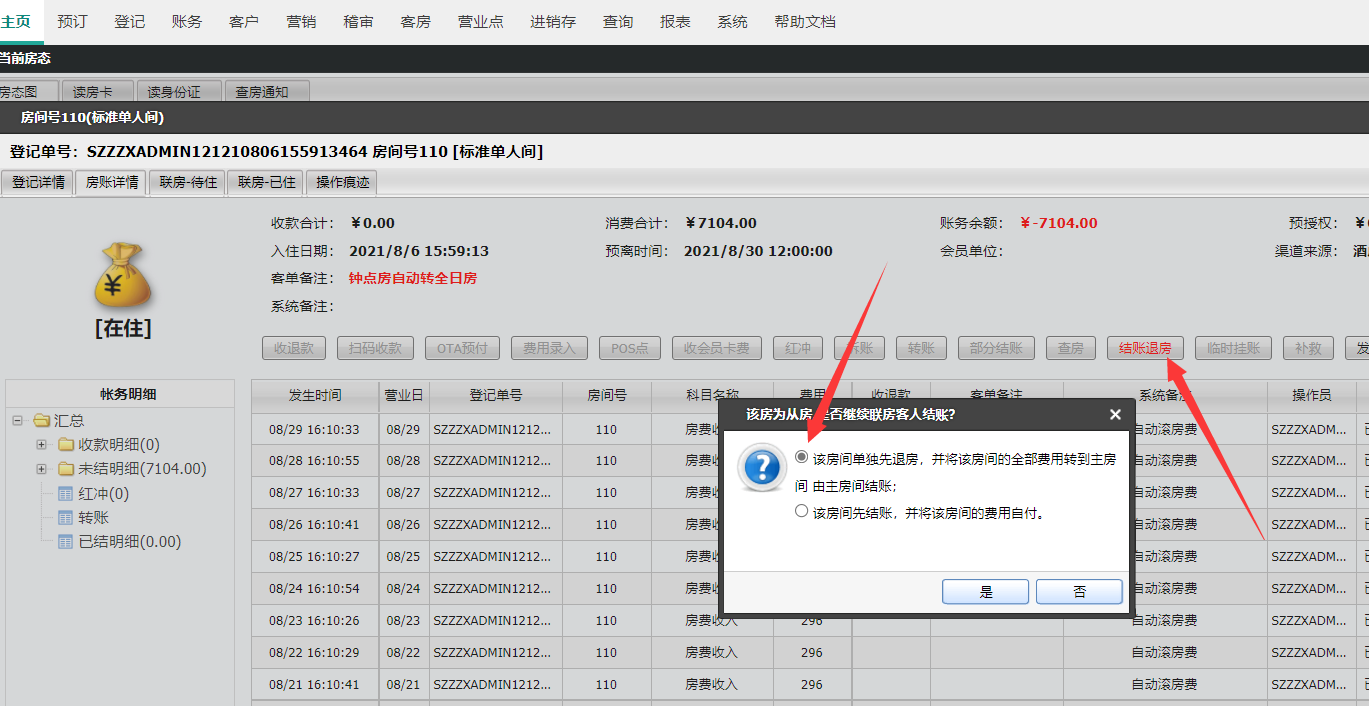Open the 转账 table icon item
Viewport: 1369px width, 706px height.
65,517
